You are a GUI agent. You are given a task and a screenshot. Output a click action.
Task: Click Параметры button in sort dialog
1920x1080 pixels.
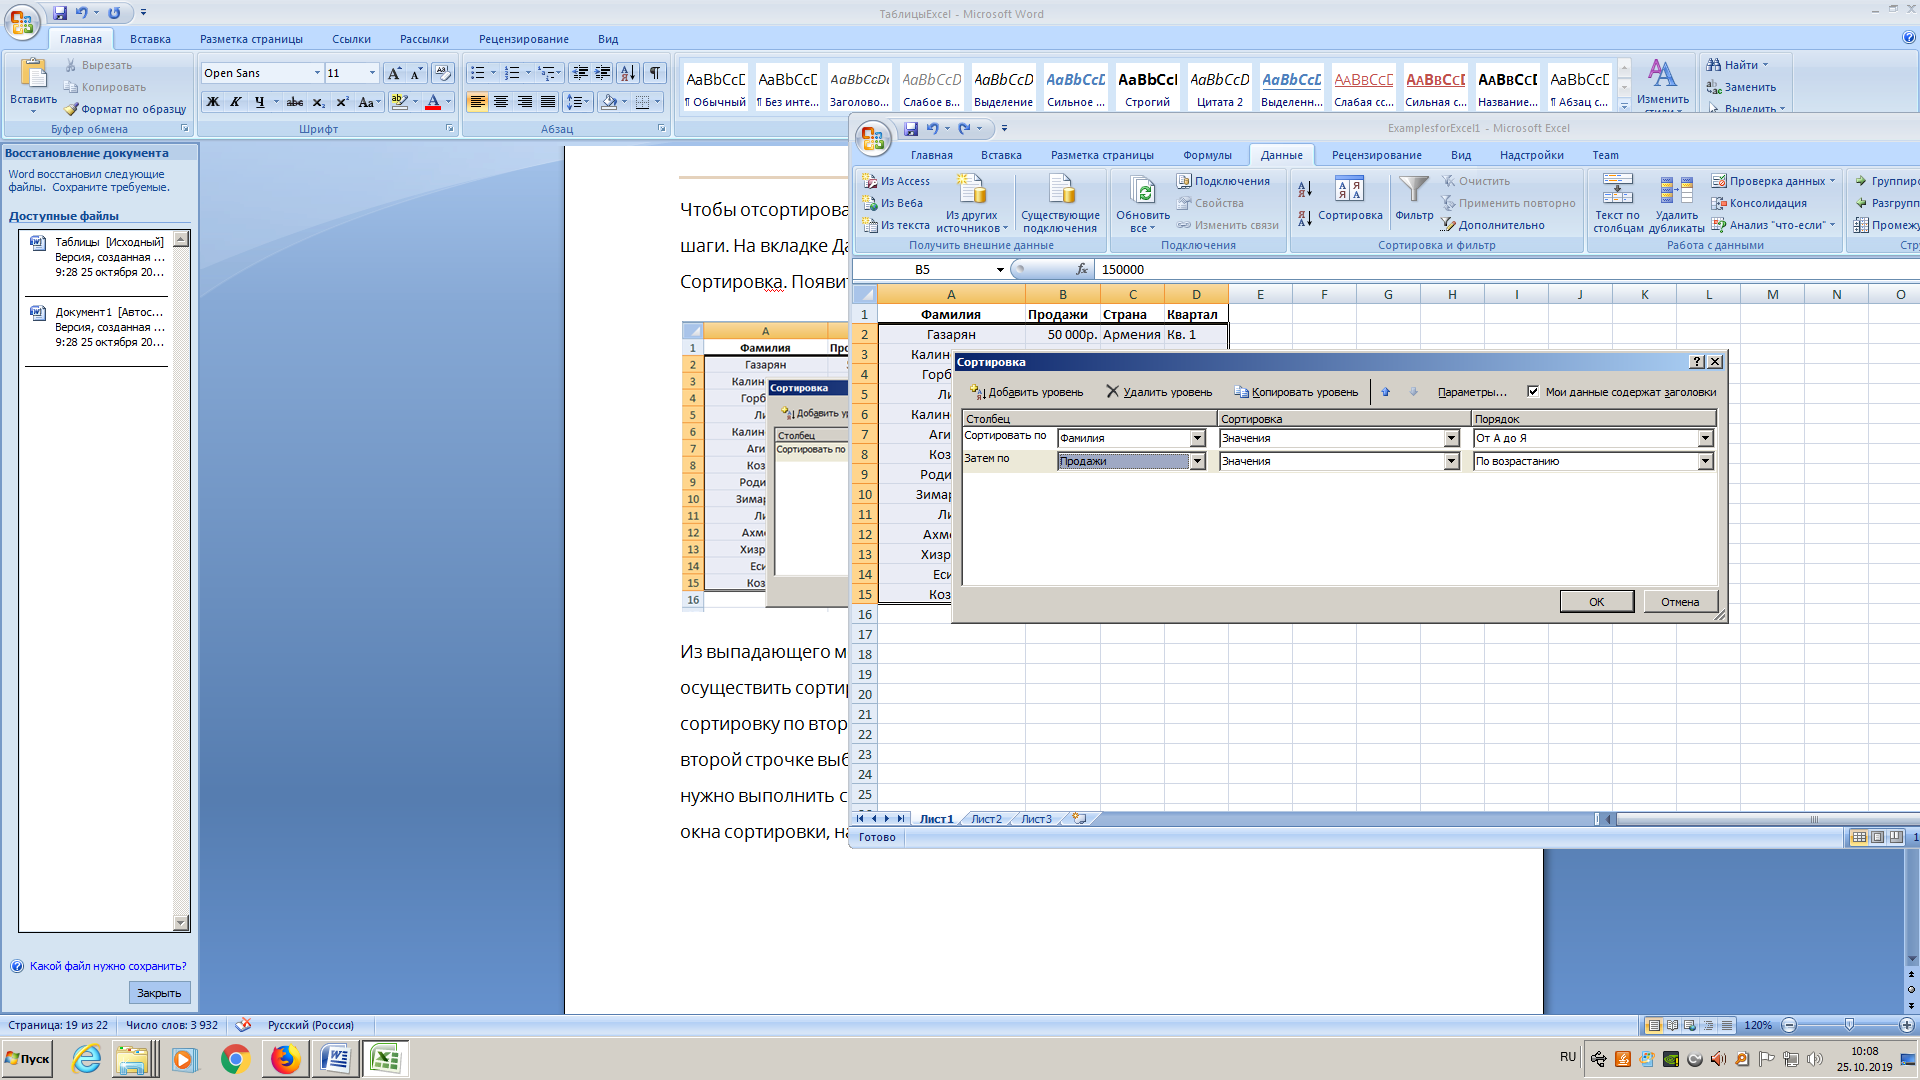(x=1472, y=392)
